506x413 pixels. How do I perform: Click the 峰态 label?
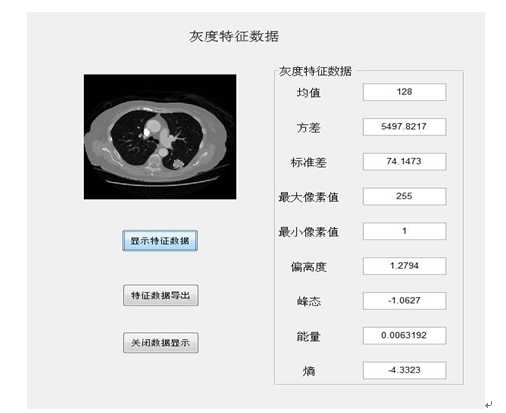click(308, 302)
